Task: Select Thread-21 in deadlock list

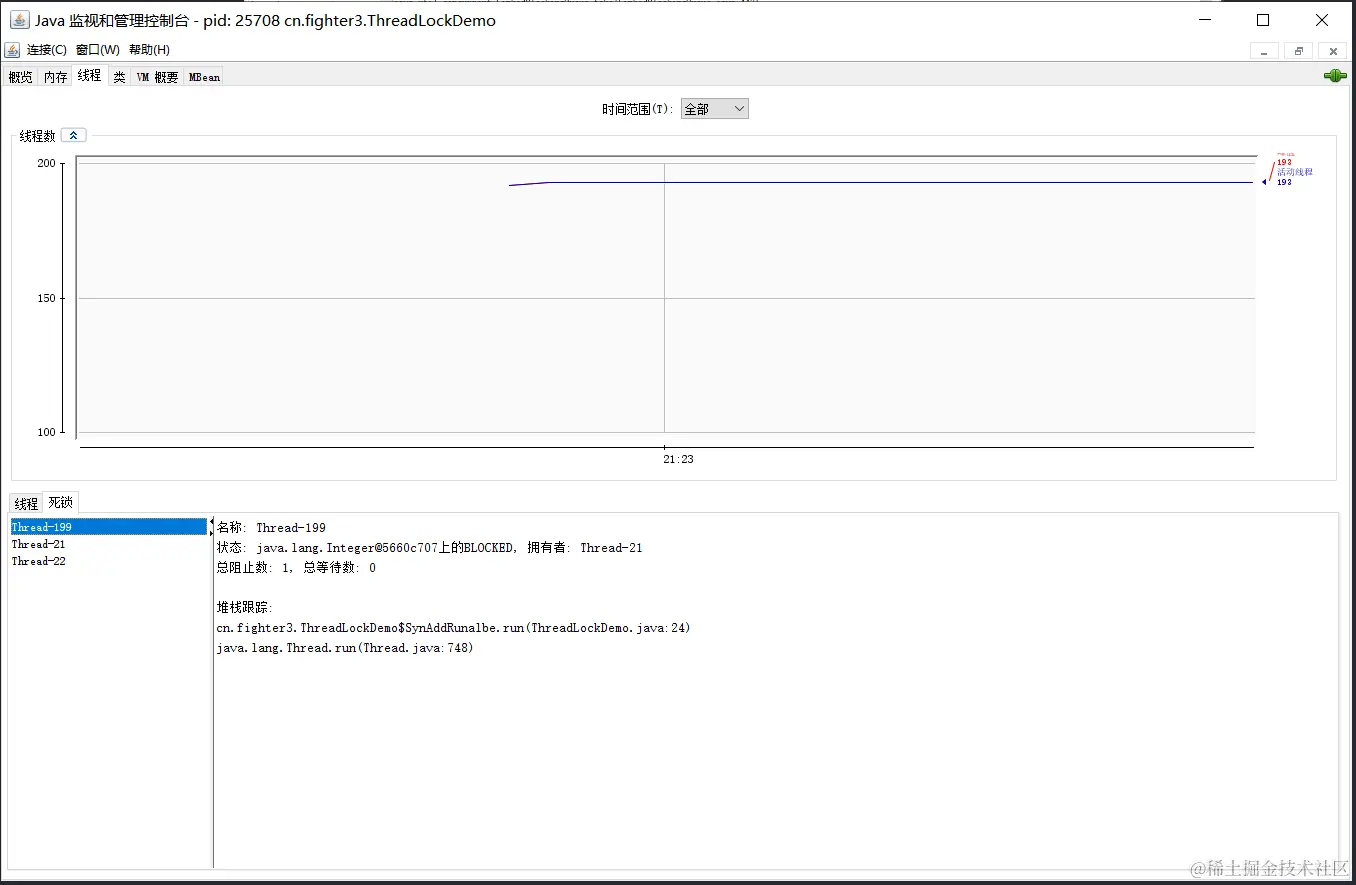Action: tap(108, 544)
